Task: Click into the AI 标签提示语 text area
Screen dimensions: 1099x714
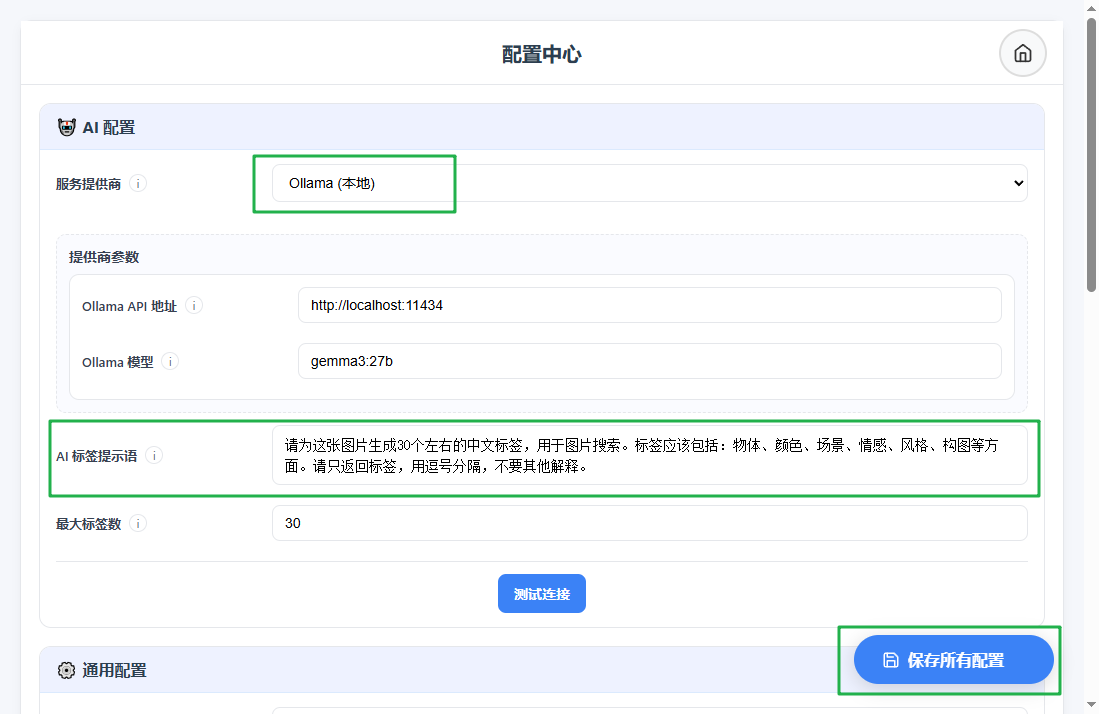Action: 649,456
